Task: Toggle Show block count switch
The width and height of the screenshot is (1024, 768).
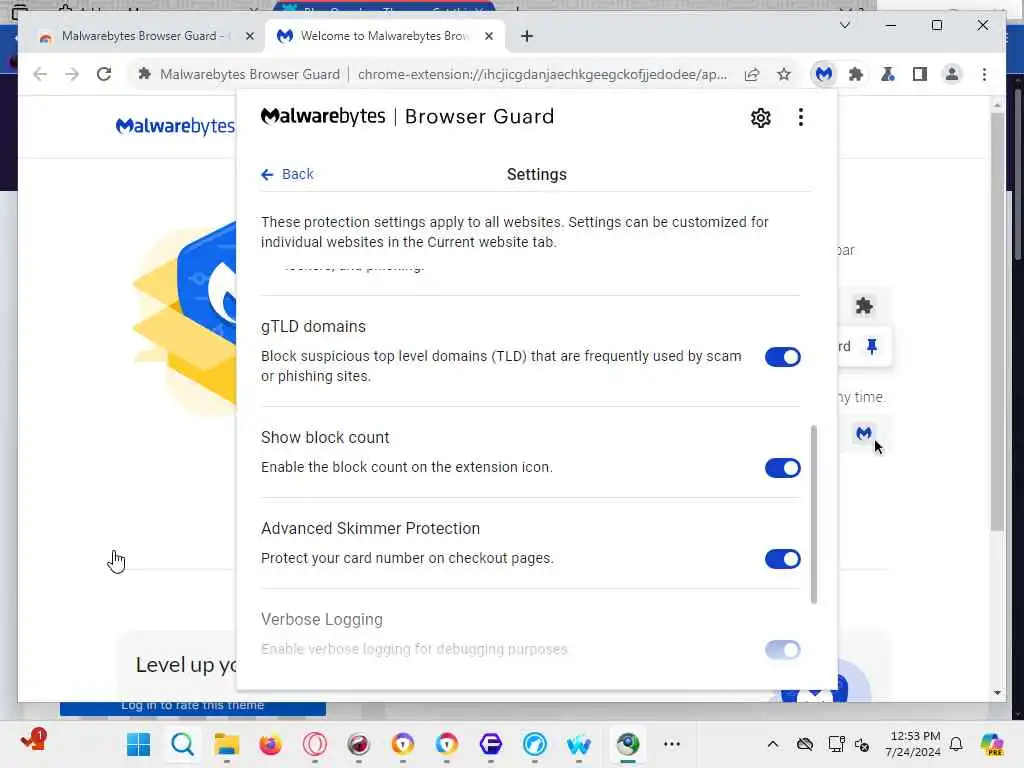Action: [x=782, y=468]
